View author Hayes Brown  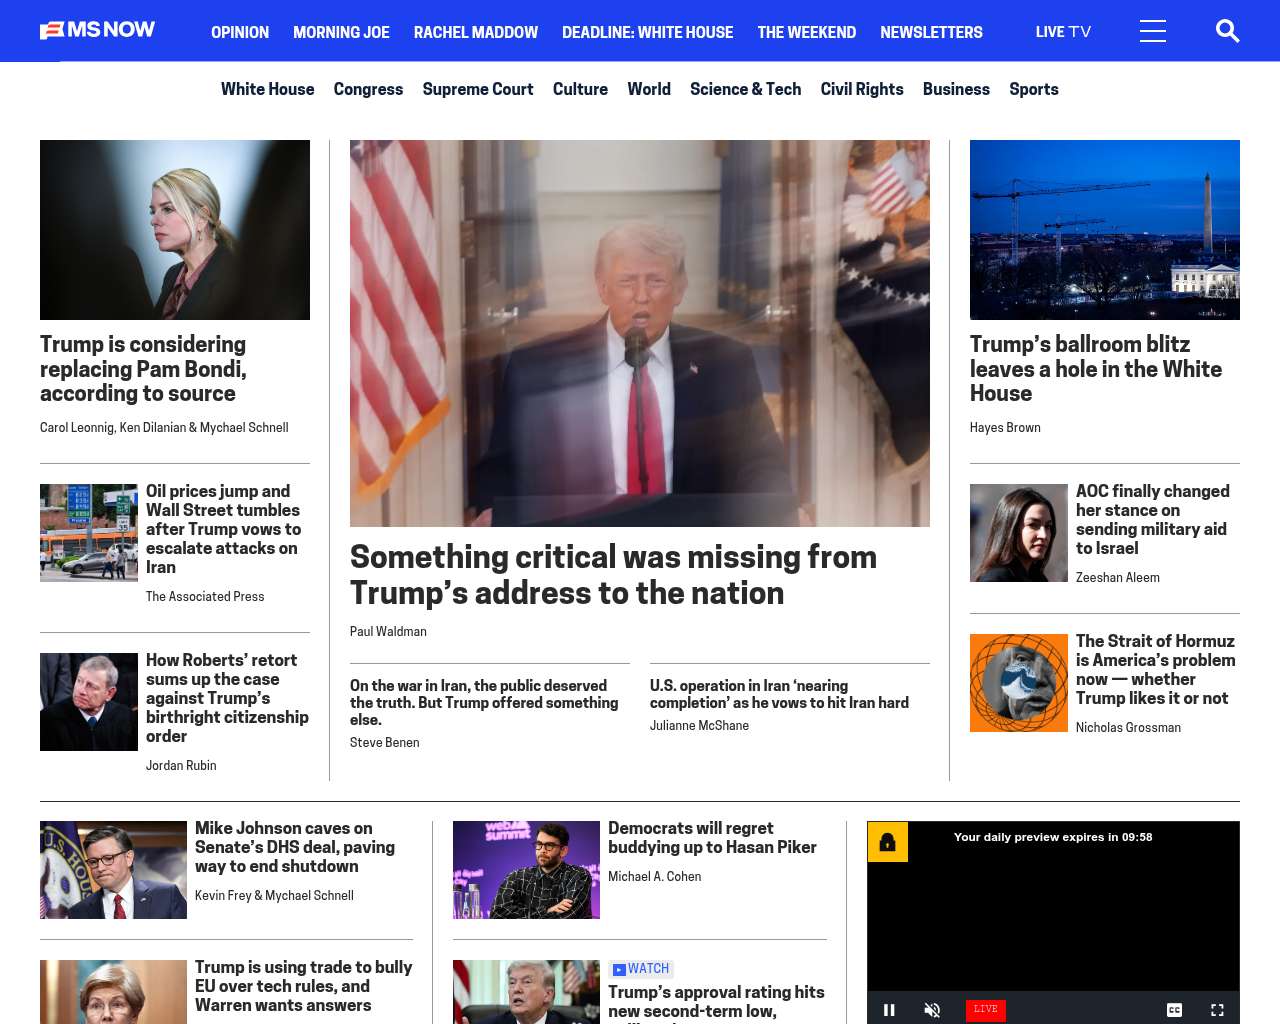pos(1005,427)
